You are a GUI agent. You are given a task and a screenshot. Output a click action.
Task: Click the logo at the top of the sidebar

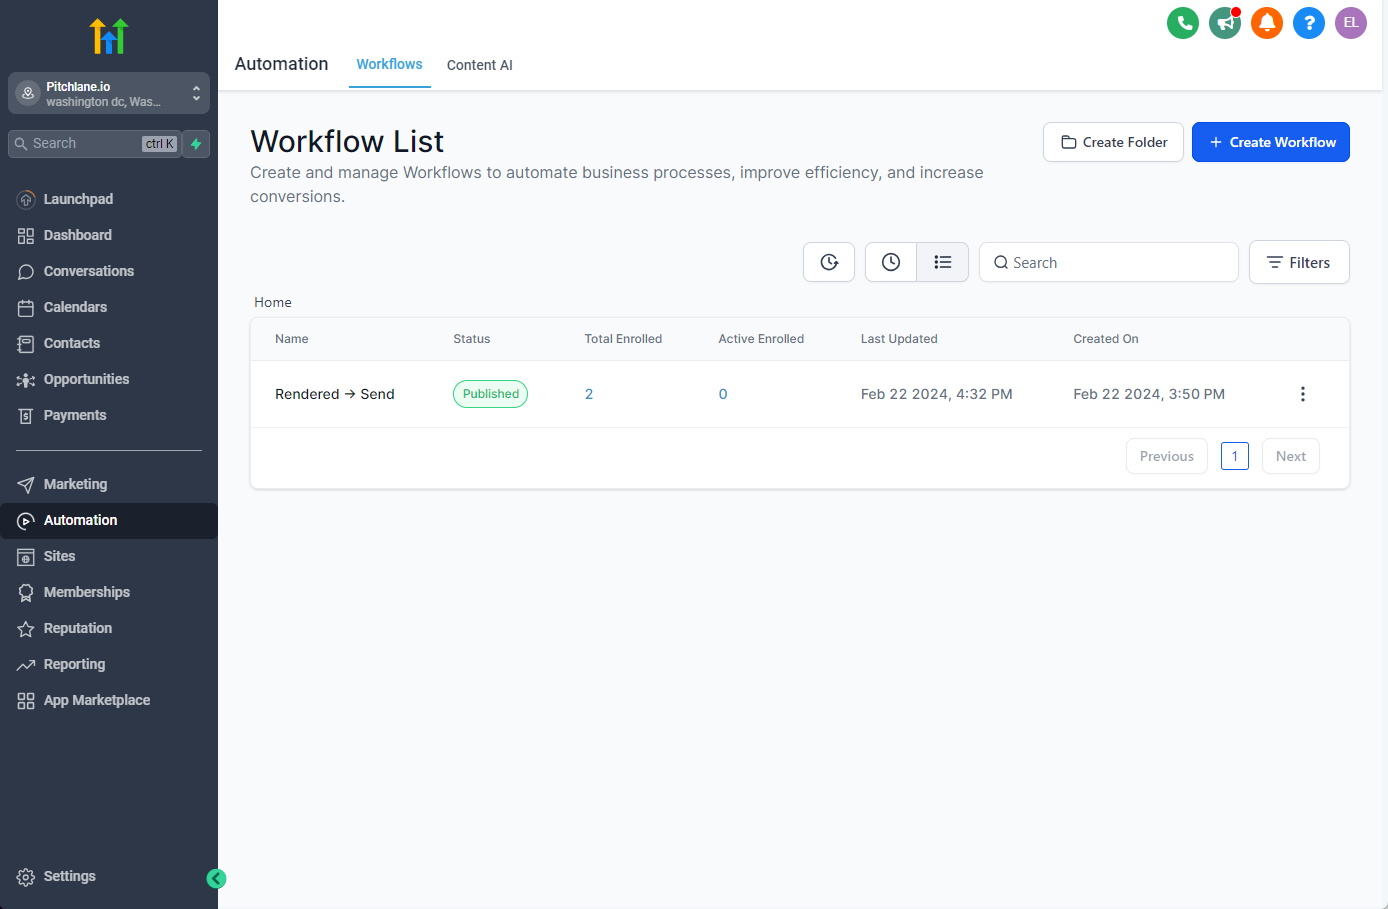tap(109, 36)
